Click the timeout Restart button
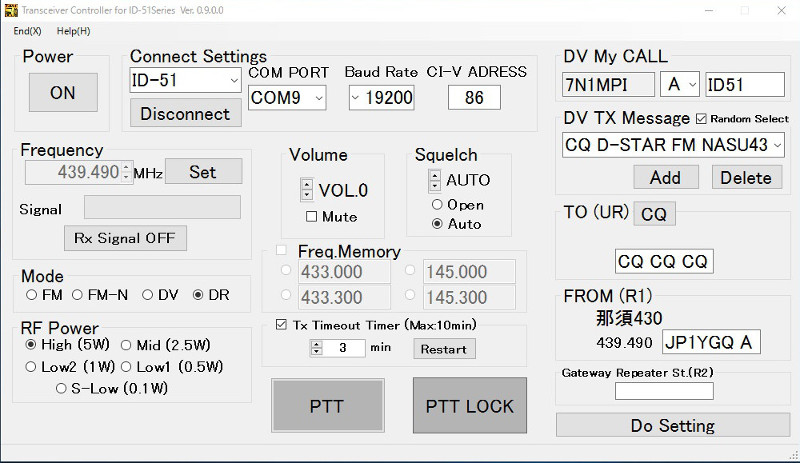The image size is (800, 463). (x=444, y=349)
